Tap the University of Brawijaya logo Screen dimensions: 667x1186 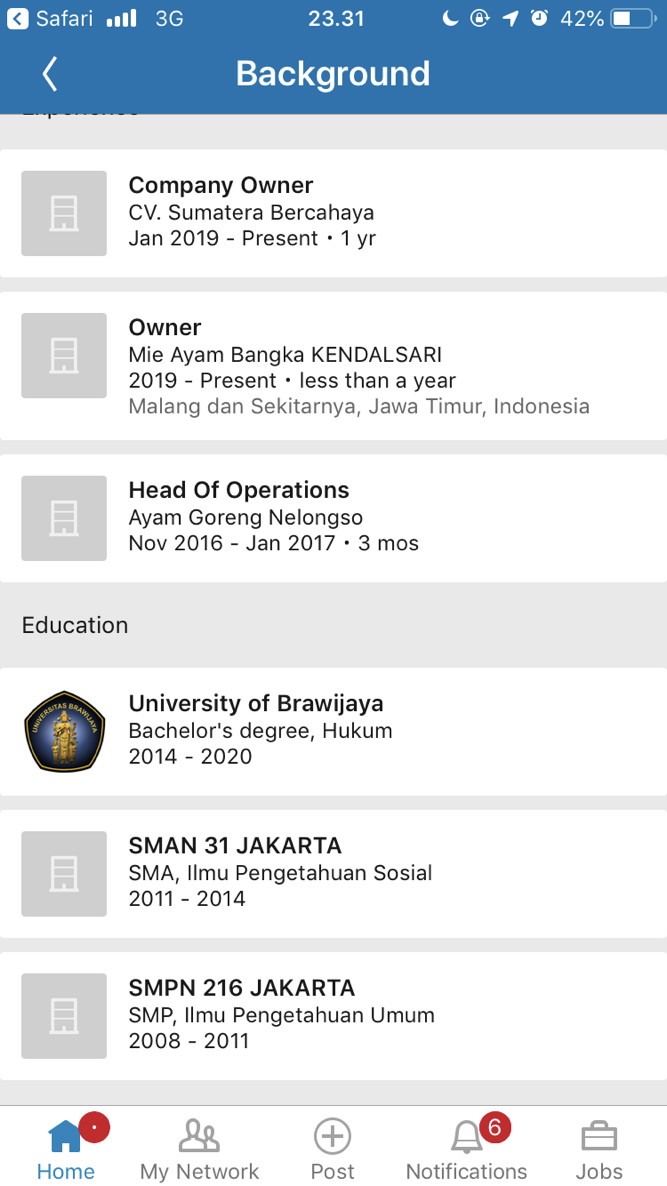click(64, 731)
